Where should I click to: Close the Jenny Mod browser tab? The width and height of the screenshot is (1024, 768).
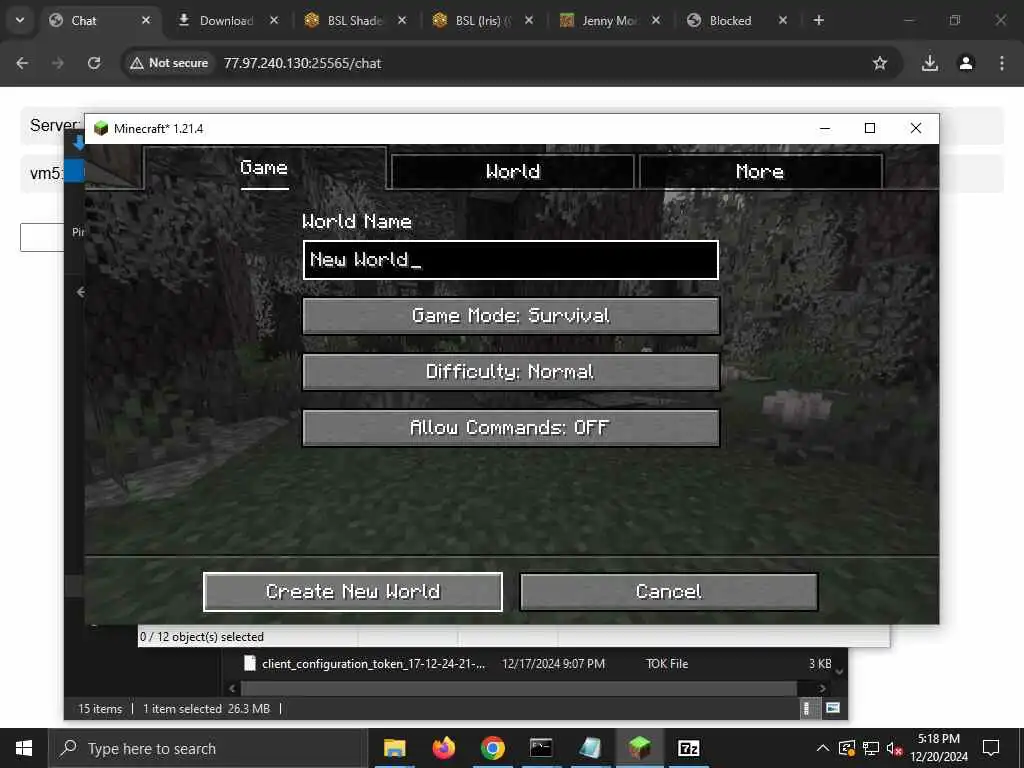click(x=656, y=21)
